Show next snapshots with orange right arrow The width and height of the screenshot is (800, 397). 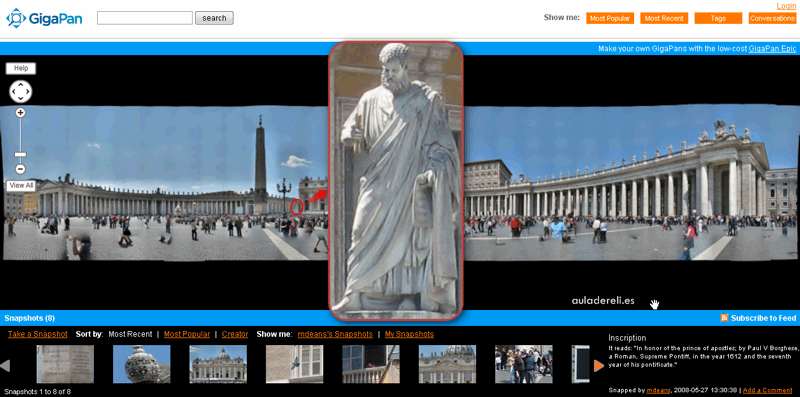599,365
